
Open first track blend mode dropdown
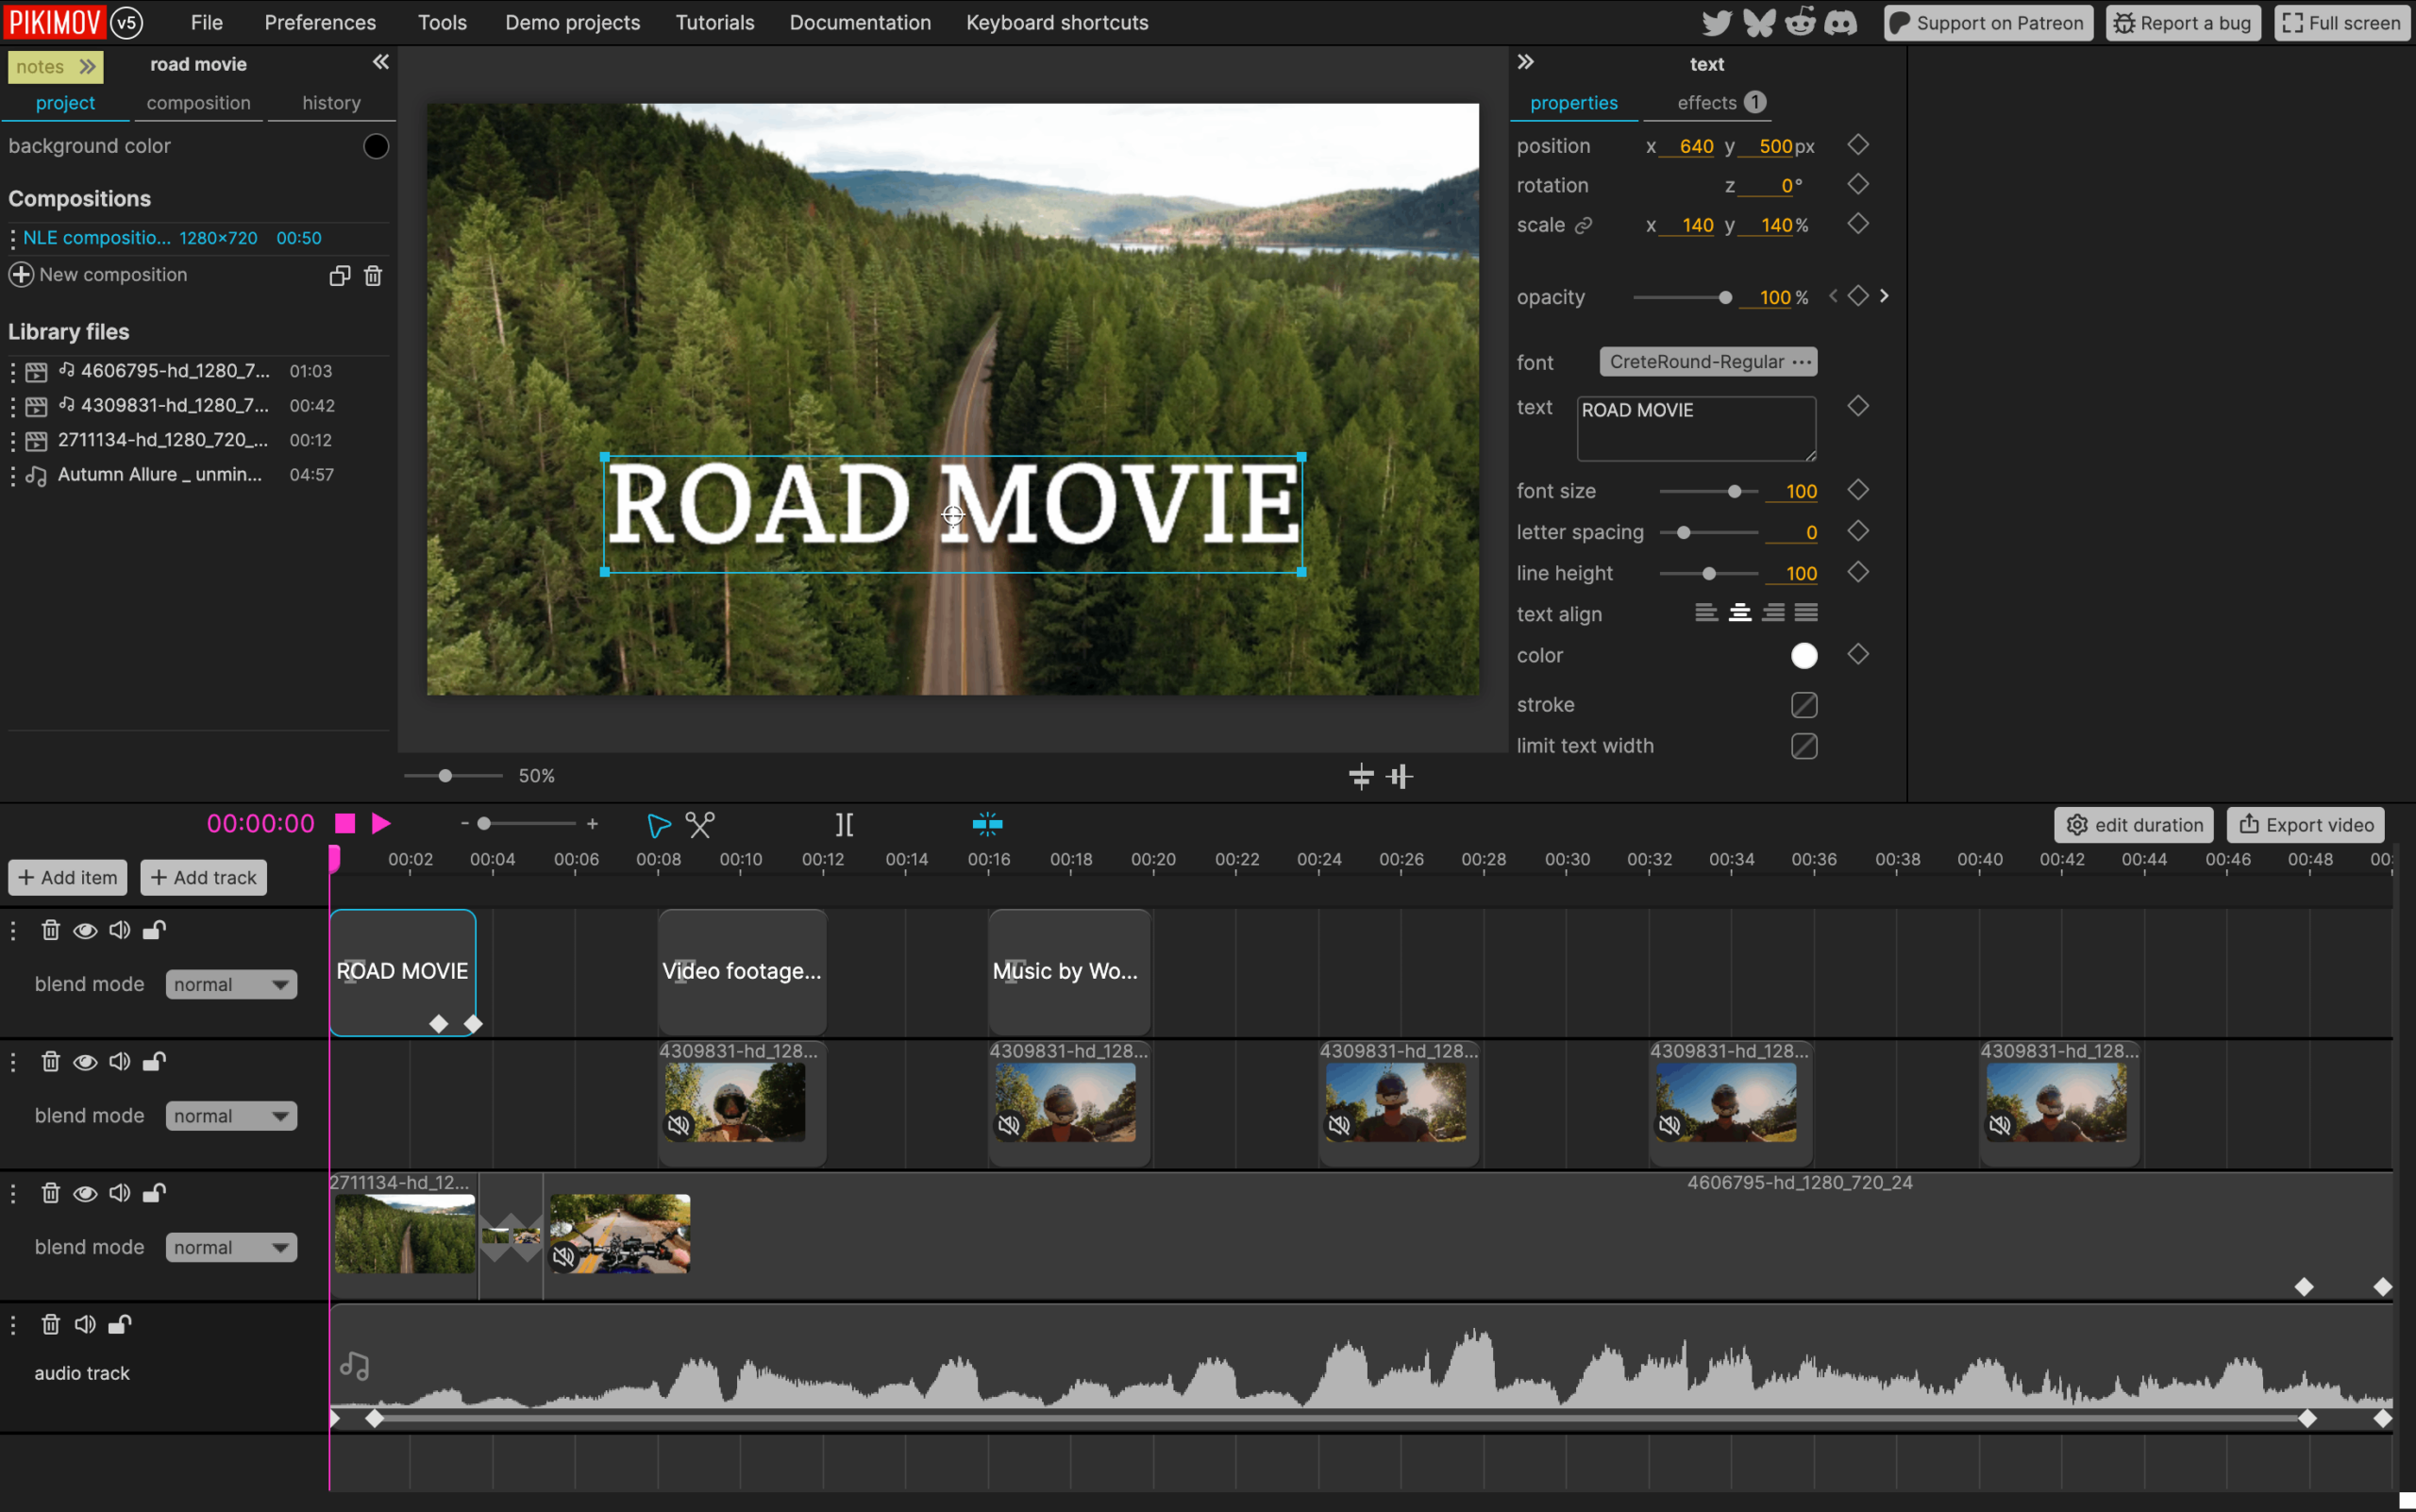tap(231, 984)
